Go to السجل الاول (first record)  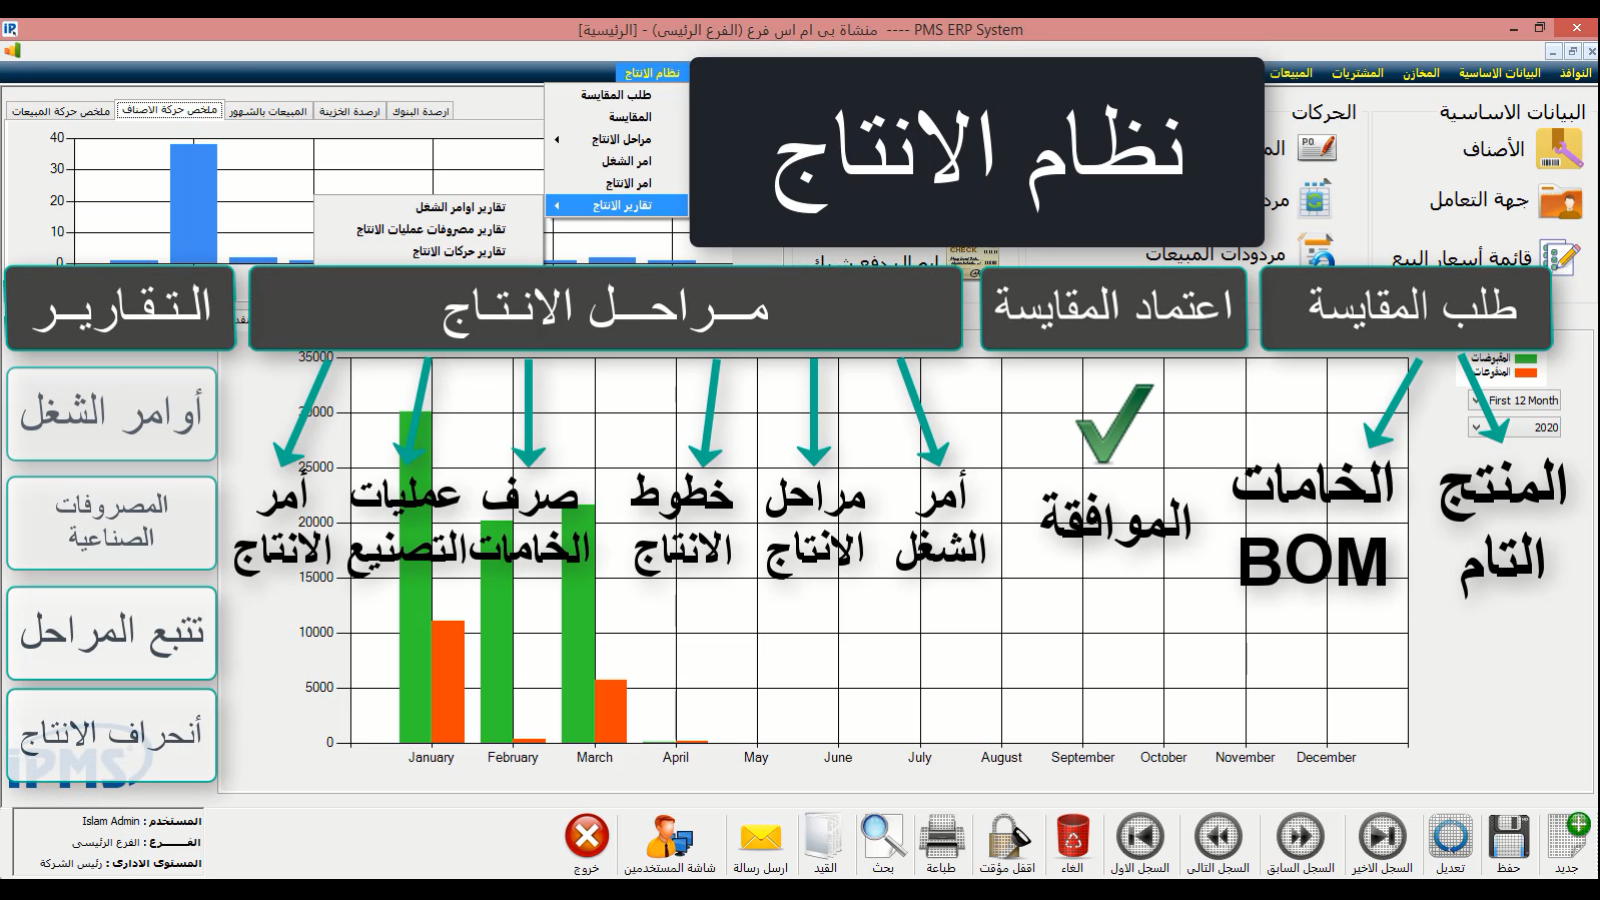[x=1140, y=837]
